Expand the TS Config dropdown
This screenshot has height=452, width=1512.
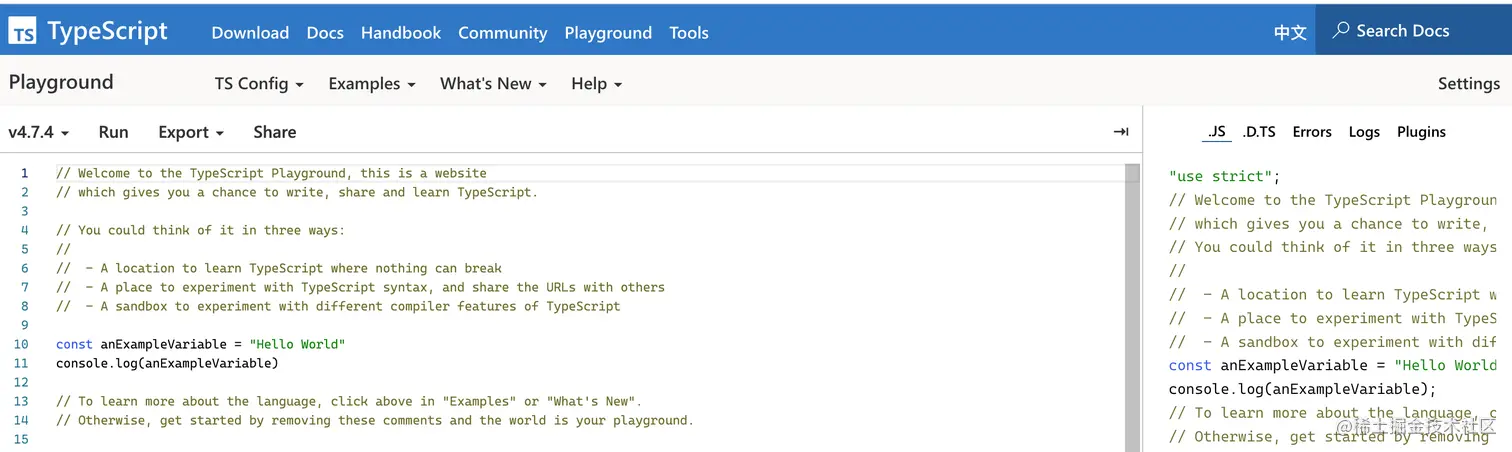[259, 84]
